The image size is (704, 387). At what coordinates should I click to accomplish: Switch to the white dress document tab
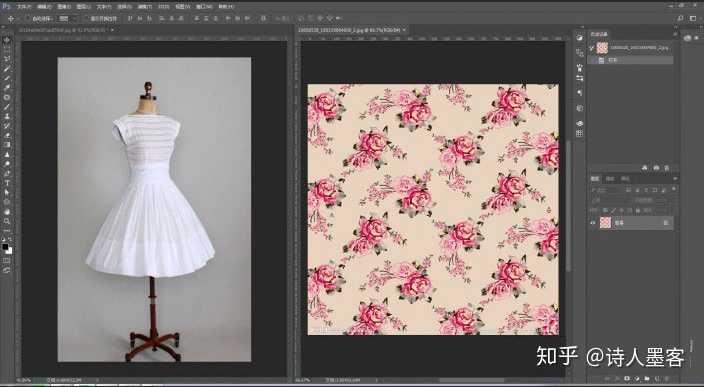pos(62,30)
